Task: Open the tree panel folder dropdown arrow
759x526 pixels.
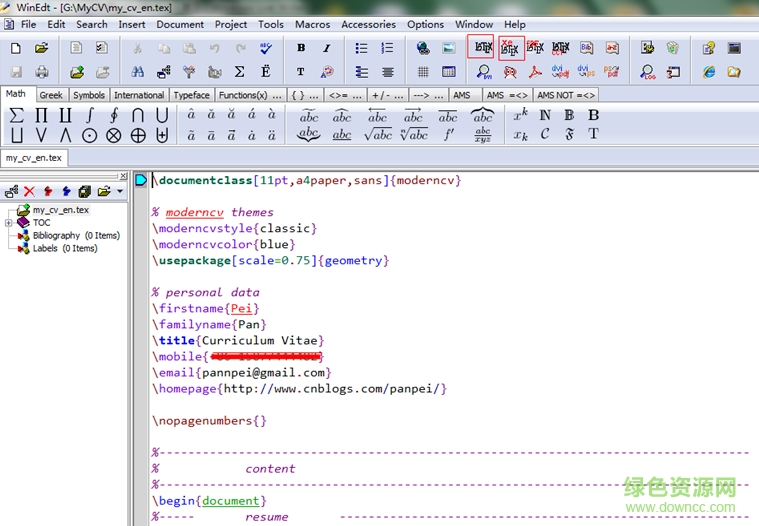Action: click(x=120, y=191)
